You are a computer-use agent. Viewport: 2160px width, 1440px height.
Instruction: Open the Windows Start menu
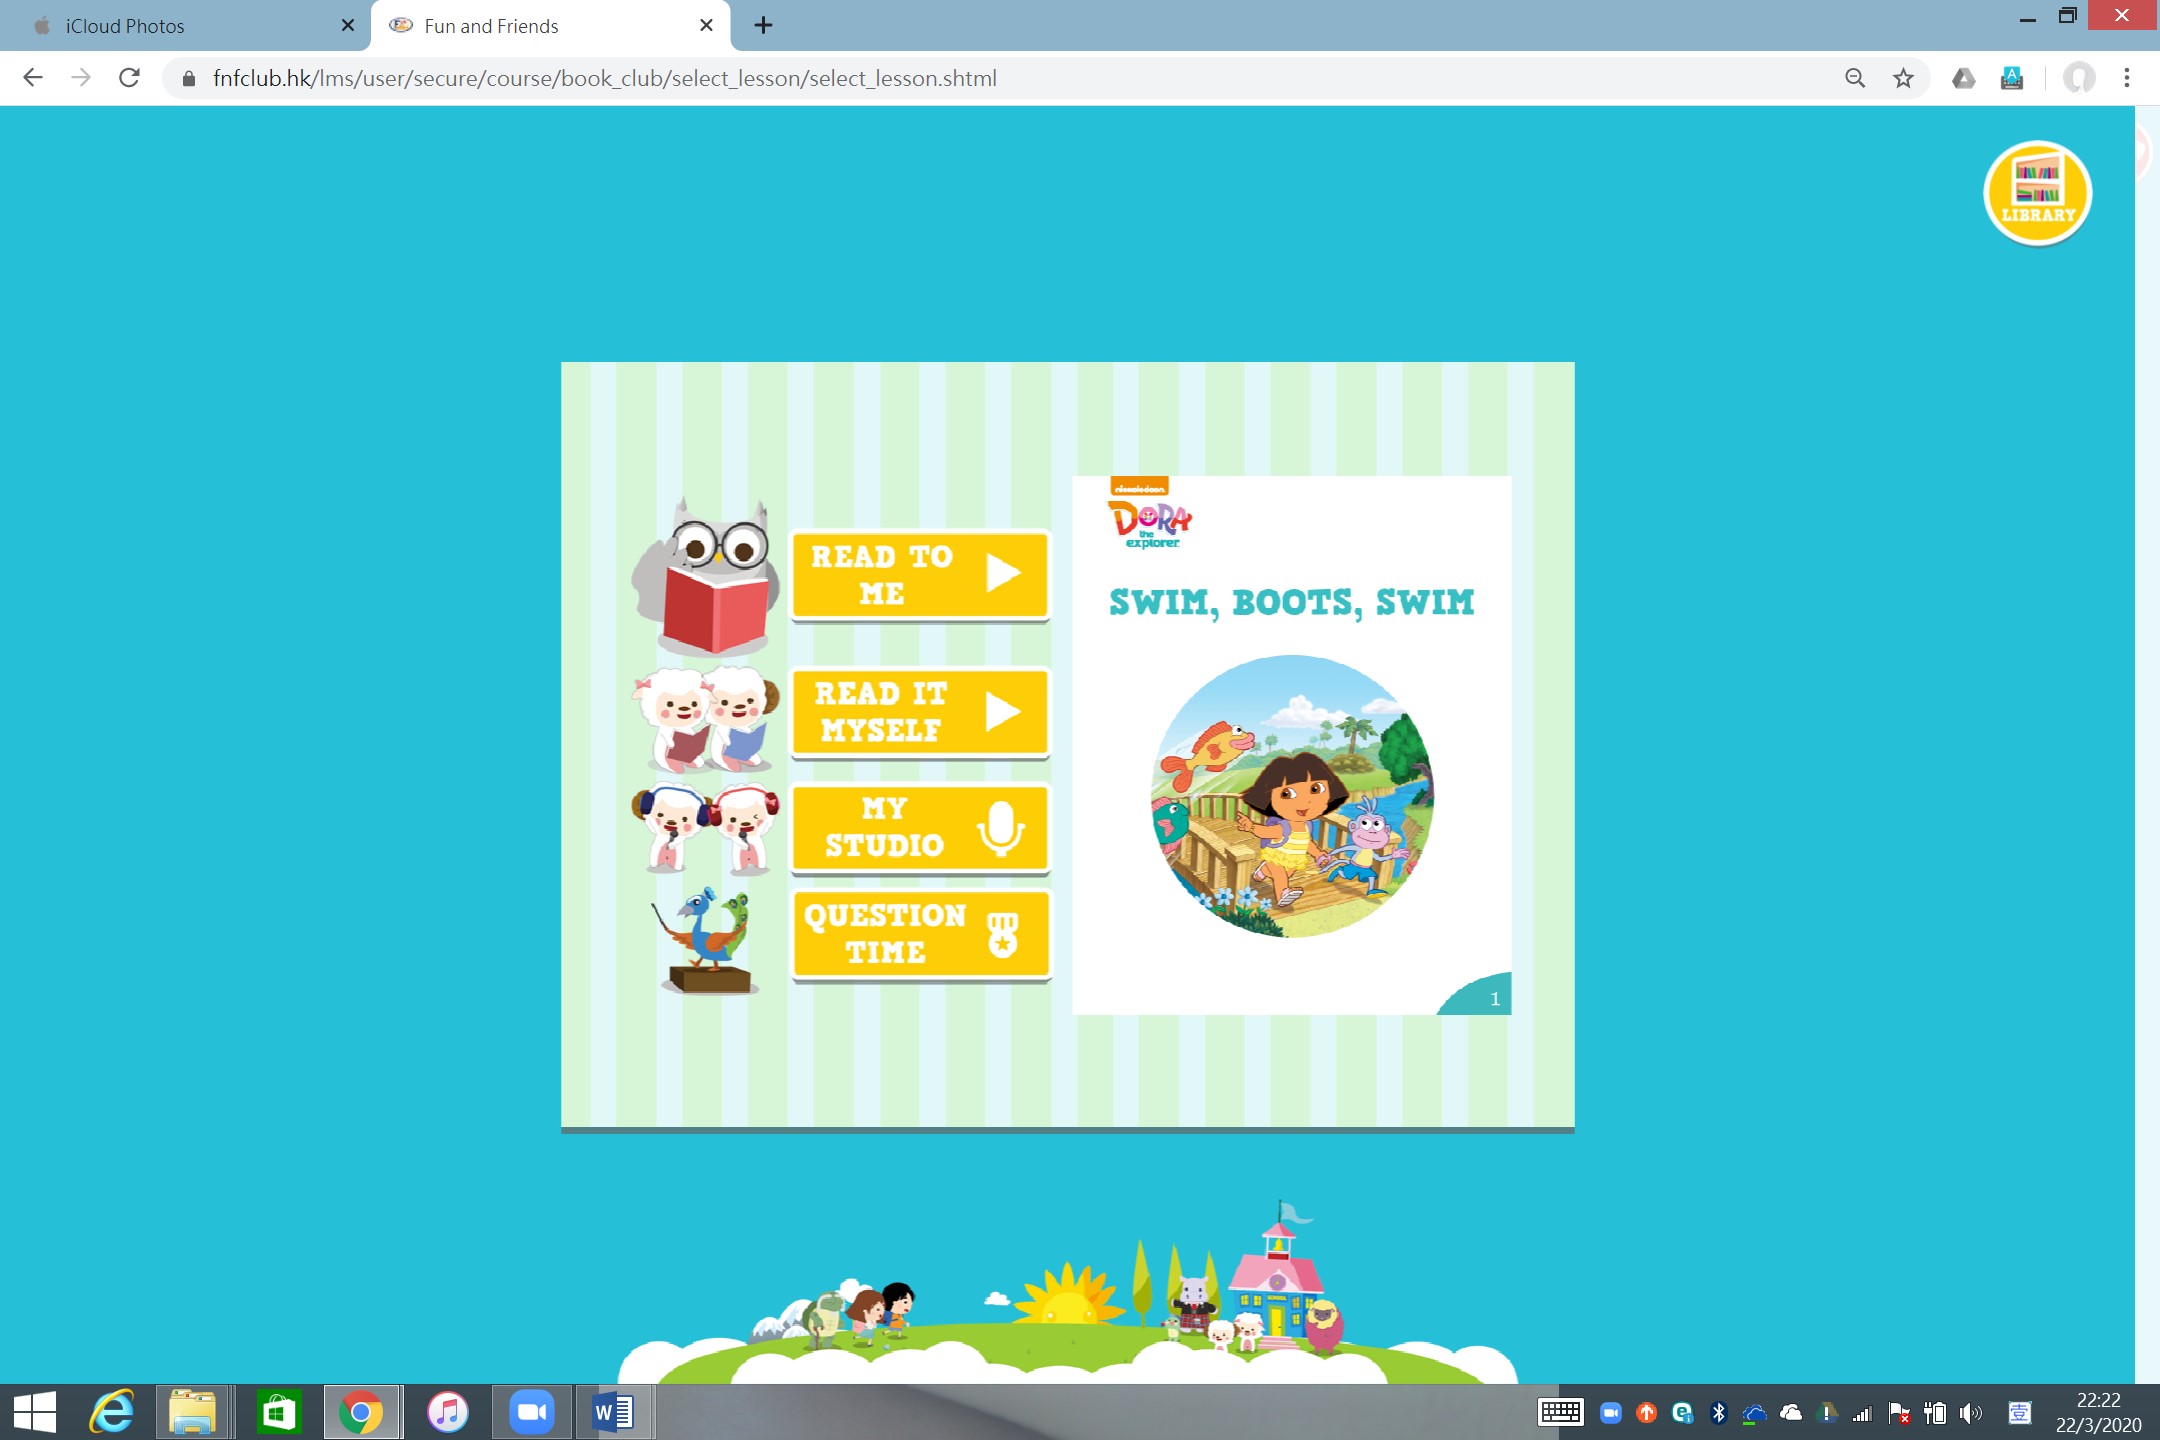click(x=34, y=1412)
